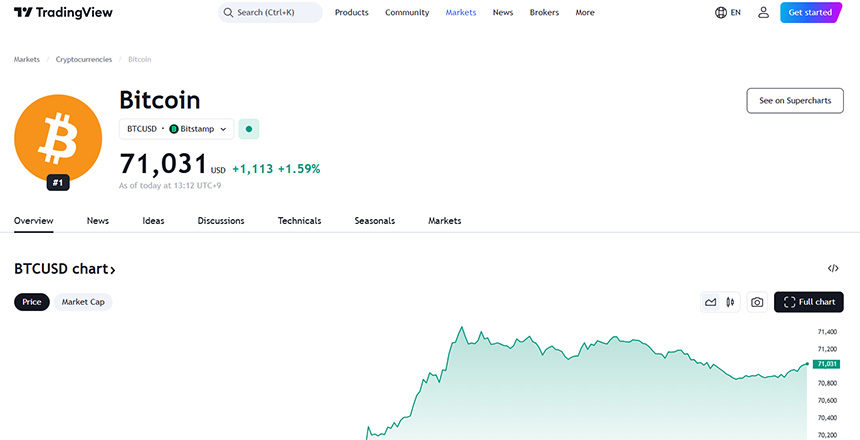This screenshot has height=440, width=860.
Task: Click the chart's highest peak point
Action: 461,327
